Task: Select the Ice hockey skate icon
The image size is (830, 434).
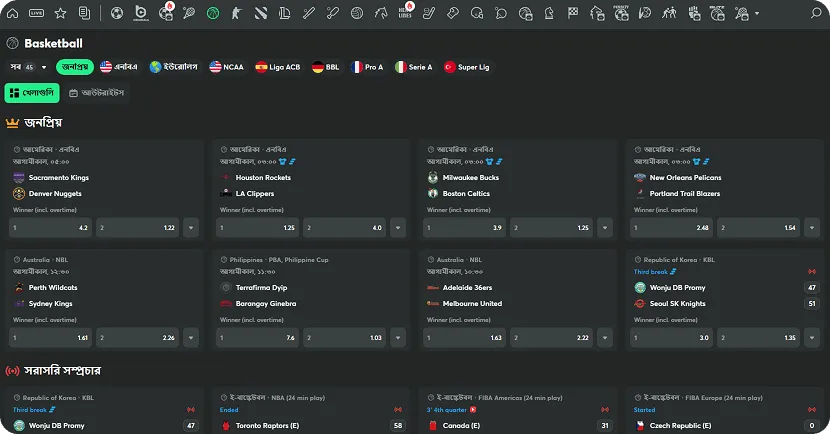Action: tap(429, 13)
